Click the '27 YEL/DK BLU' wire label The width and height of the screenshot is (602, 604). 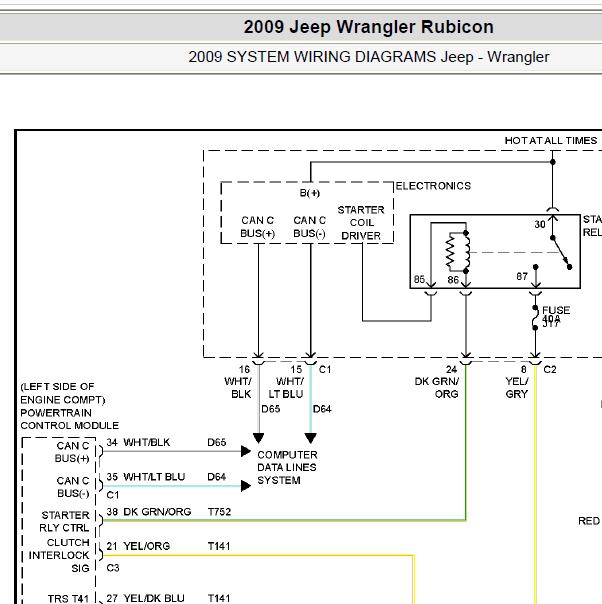(145, 598)
